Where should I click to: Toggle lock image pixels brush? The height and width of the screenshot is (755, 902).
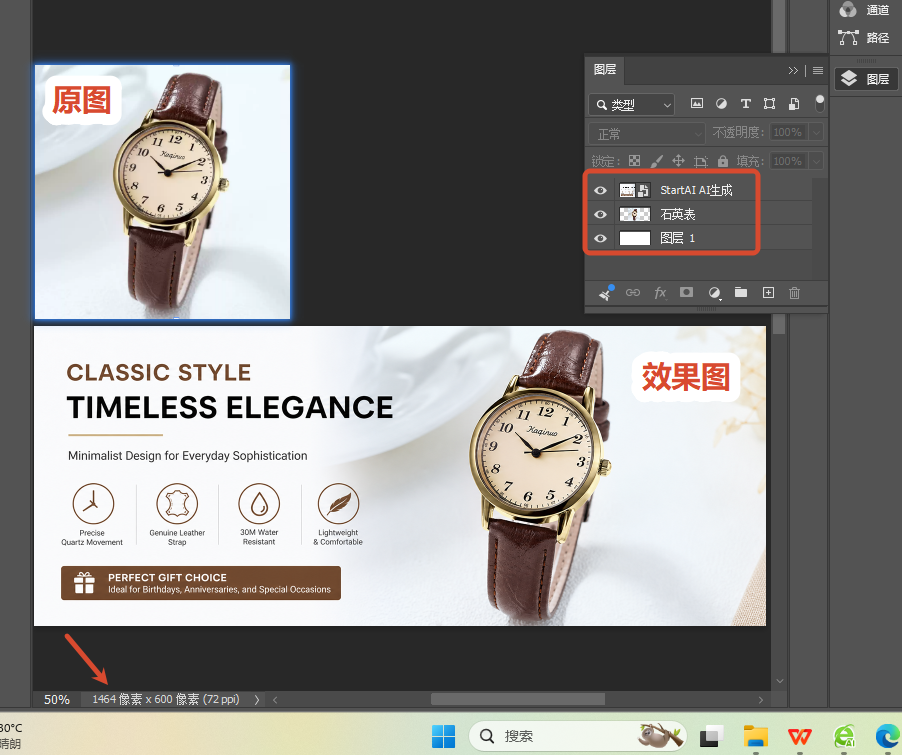point(656,161)
